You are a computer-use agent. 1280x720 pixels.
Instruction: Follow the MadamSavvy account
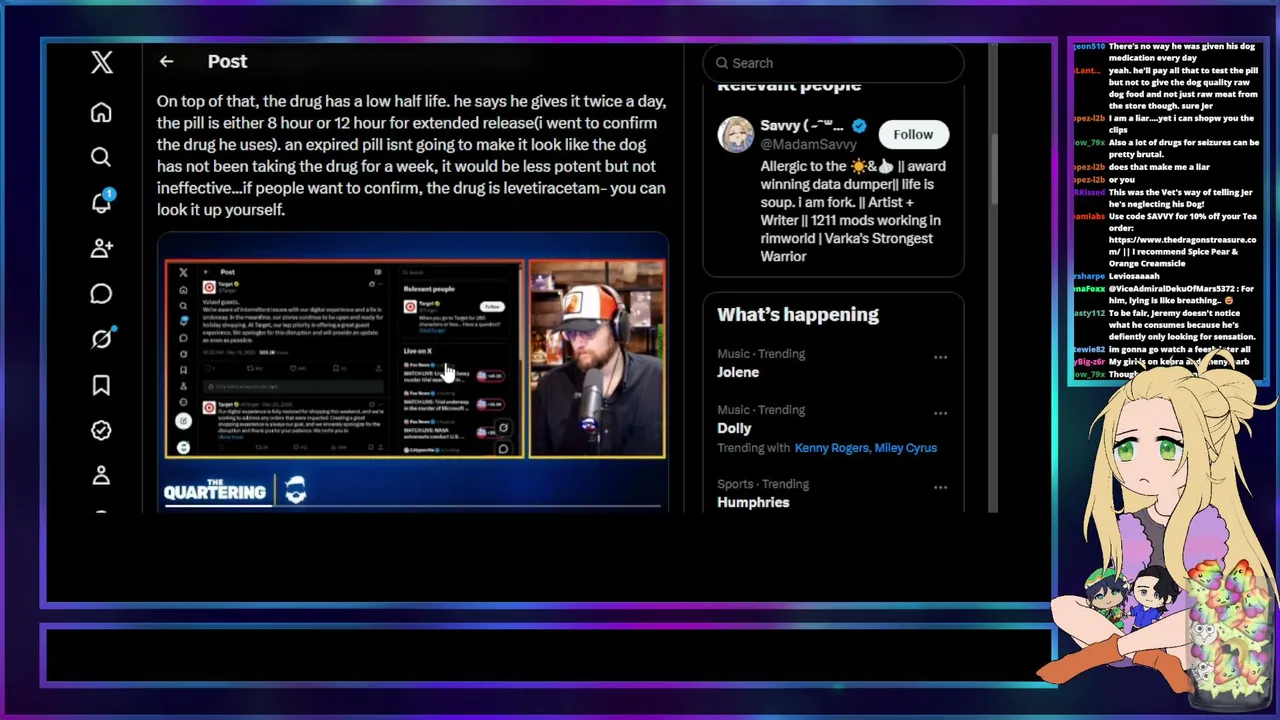pos(913,134)
